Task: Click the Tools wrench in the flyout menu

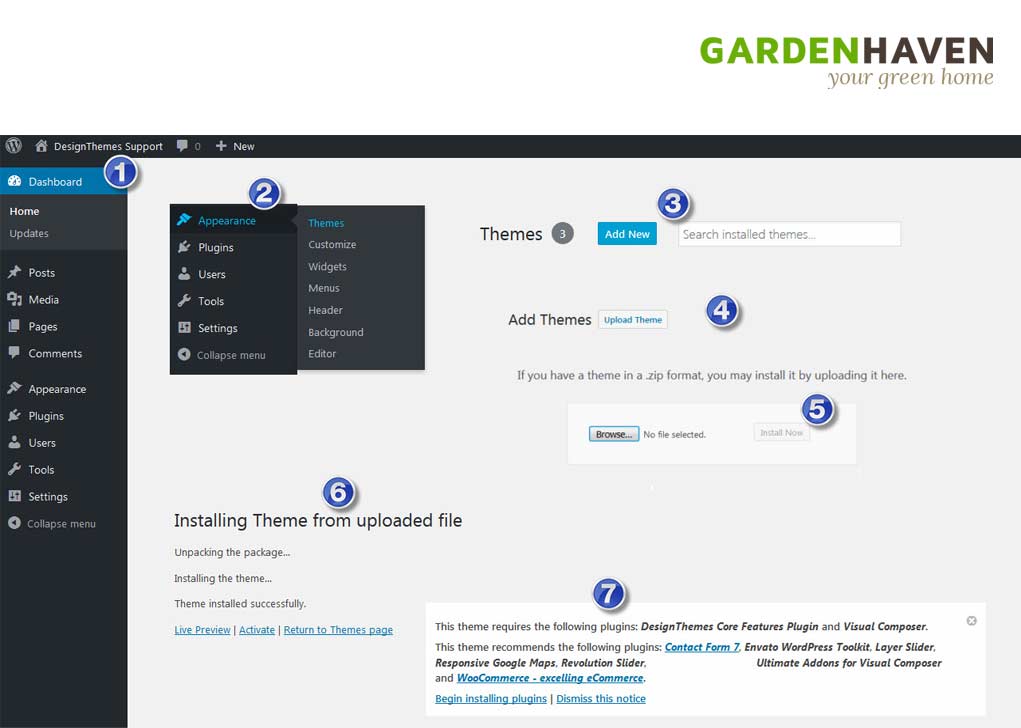Action: pyautogui.click(x=184, y=301)
